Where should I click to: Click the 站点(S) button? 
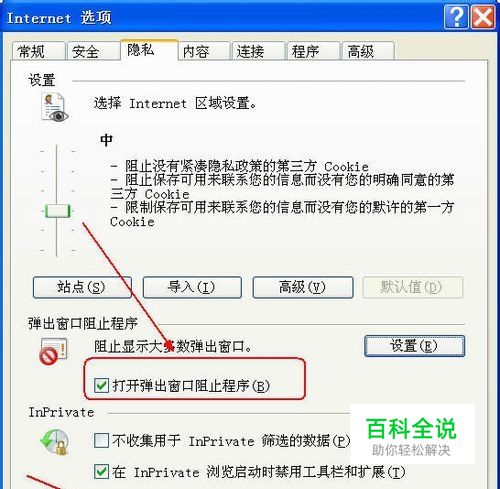[x=82, y=287]
